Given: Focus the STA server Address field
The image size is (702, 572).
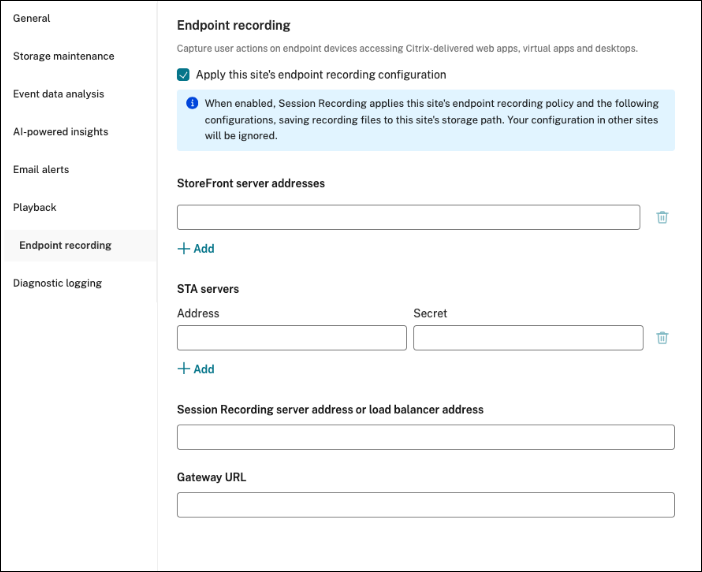Looking at the screenshot, I should [291, 338].
